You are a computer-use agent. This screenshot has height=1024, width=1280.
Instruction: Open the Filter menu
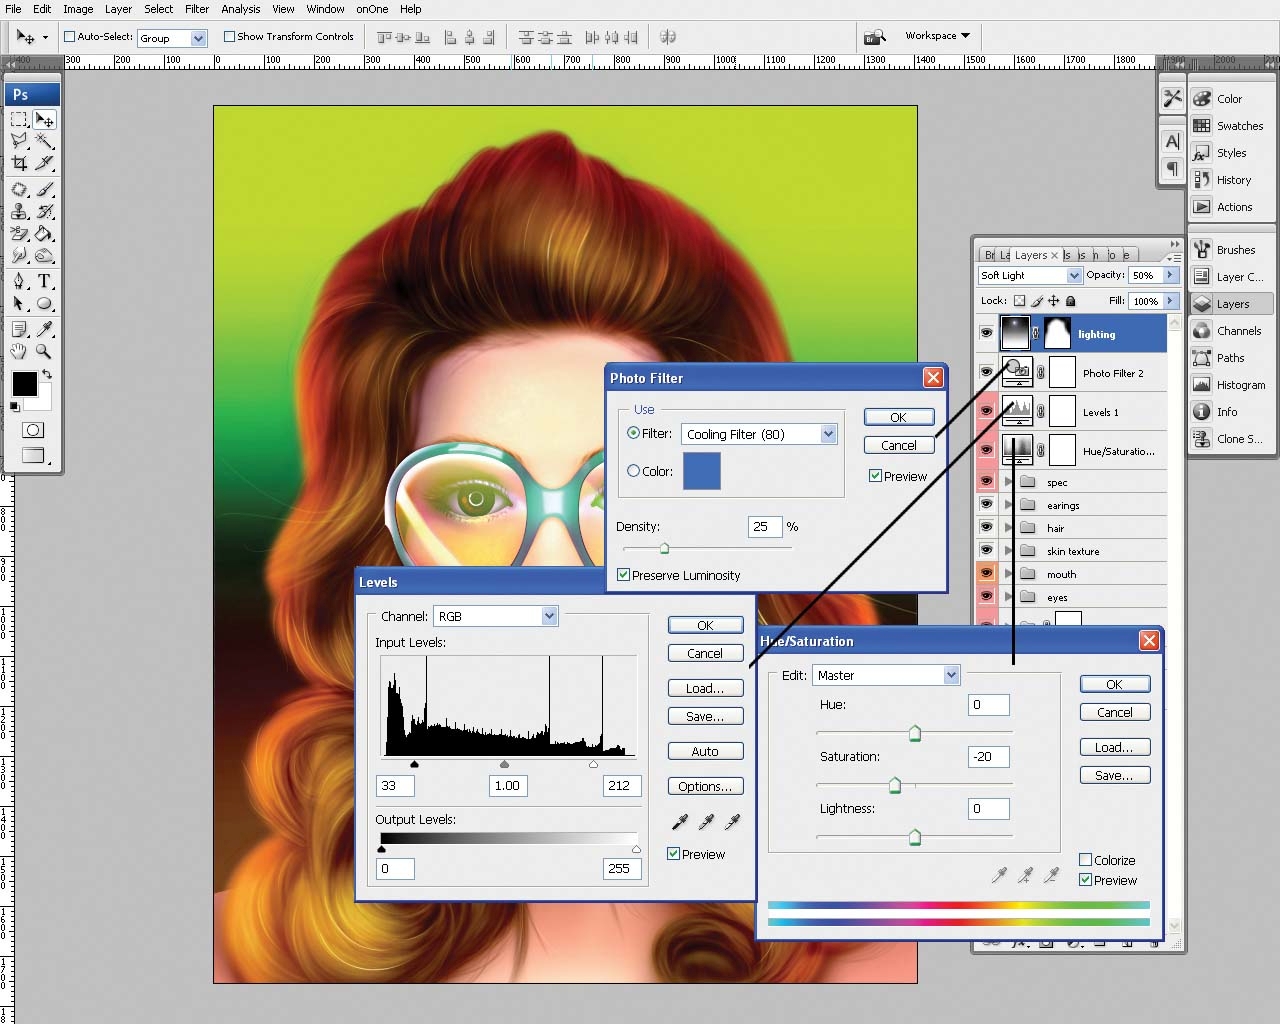[x=197, y=9]
